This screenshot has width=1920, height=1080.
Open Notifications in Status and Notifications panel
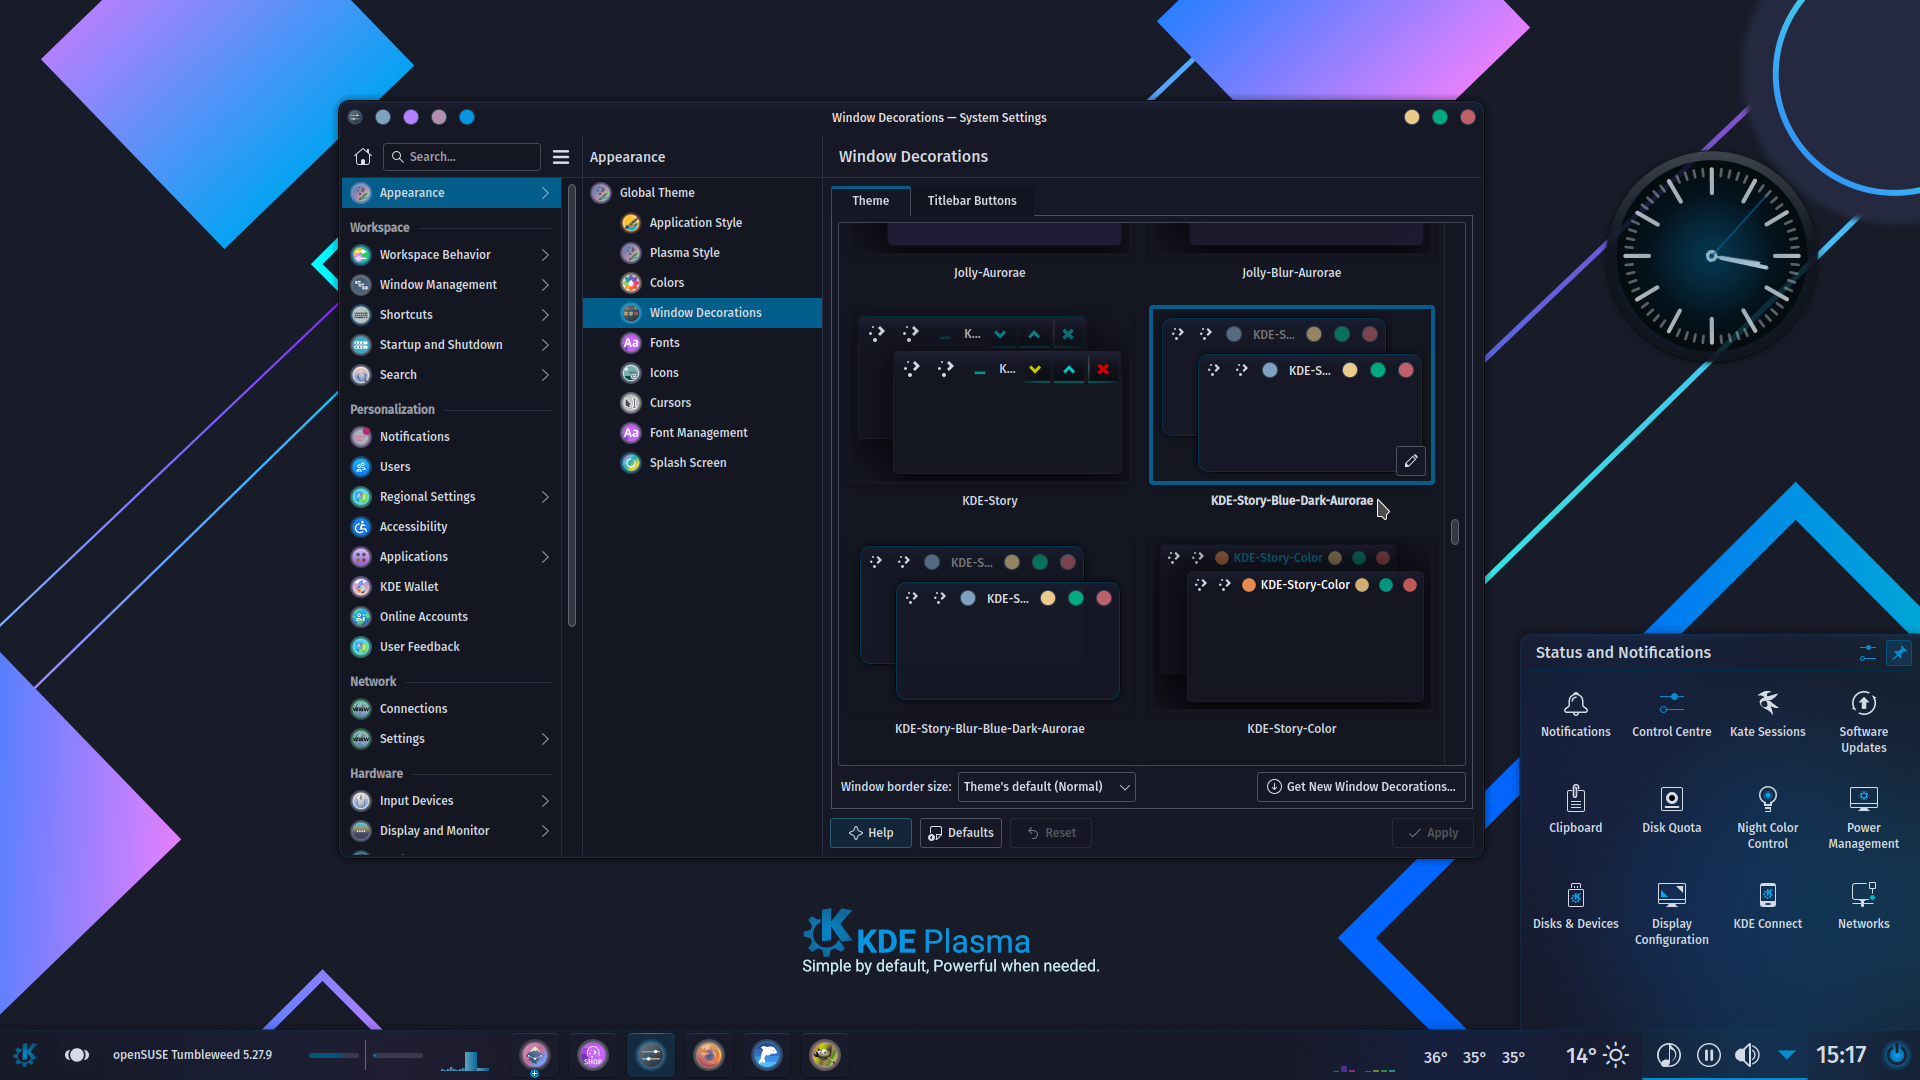tap(1576, 715)
